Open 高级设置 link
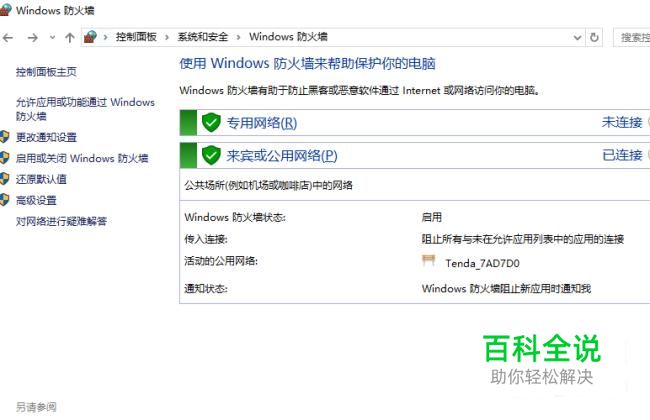This screenshot has width=650, height=420. 36,201
